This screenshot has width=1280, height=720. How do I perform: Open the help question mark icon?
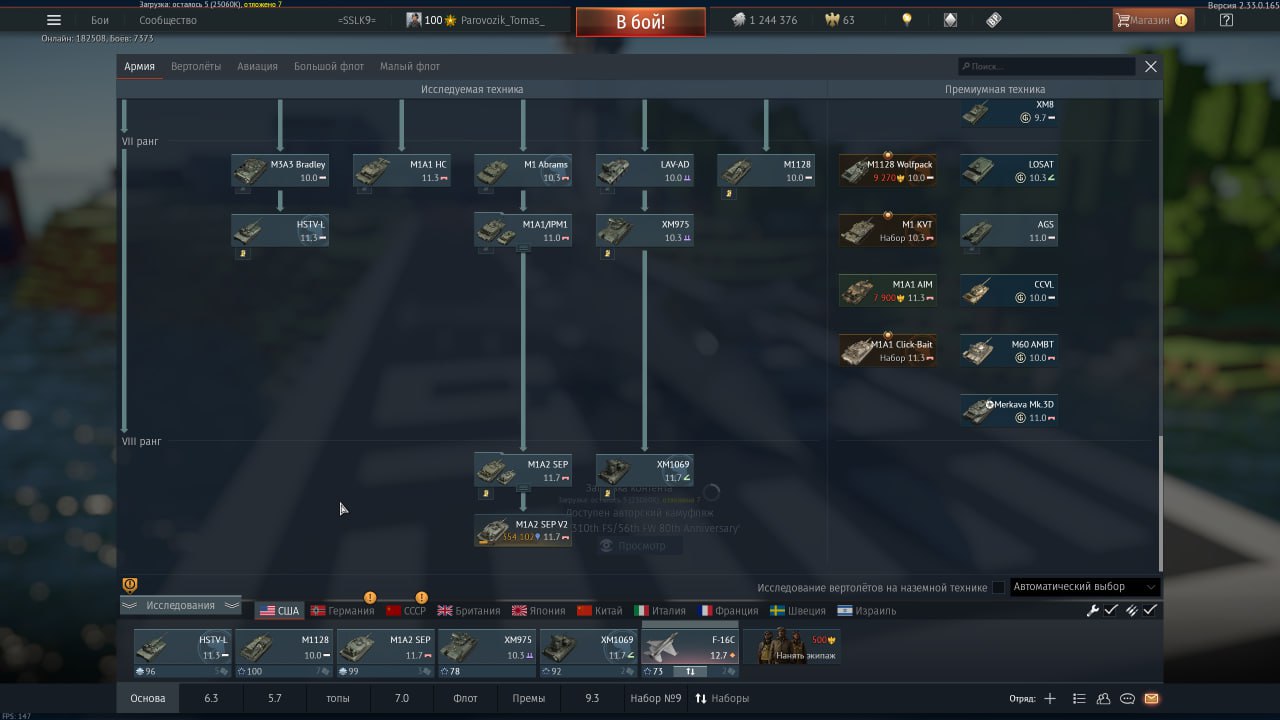tap(1227, 20)
